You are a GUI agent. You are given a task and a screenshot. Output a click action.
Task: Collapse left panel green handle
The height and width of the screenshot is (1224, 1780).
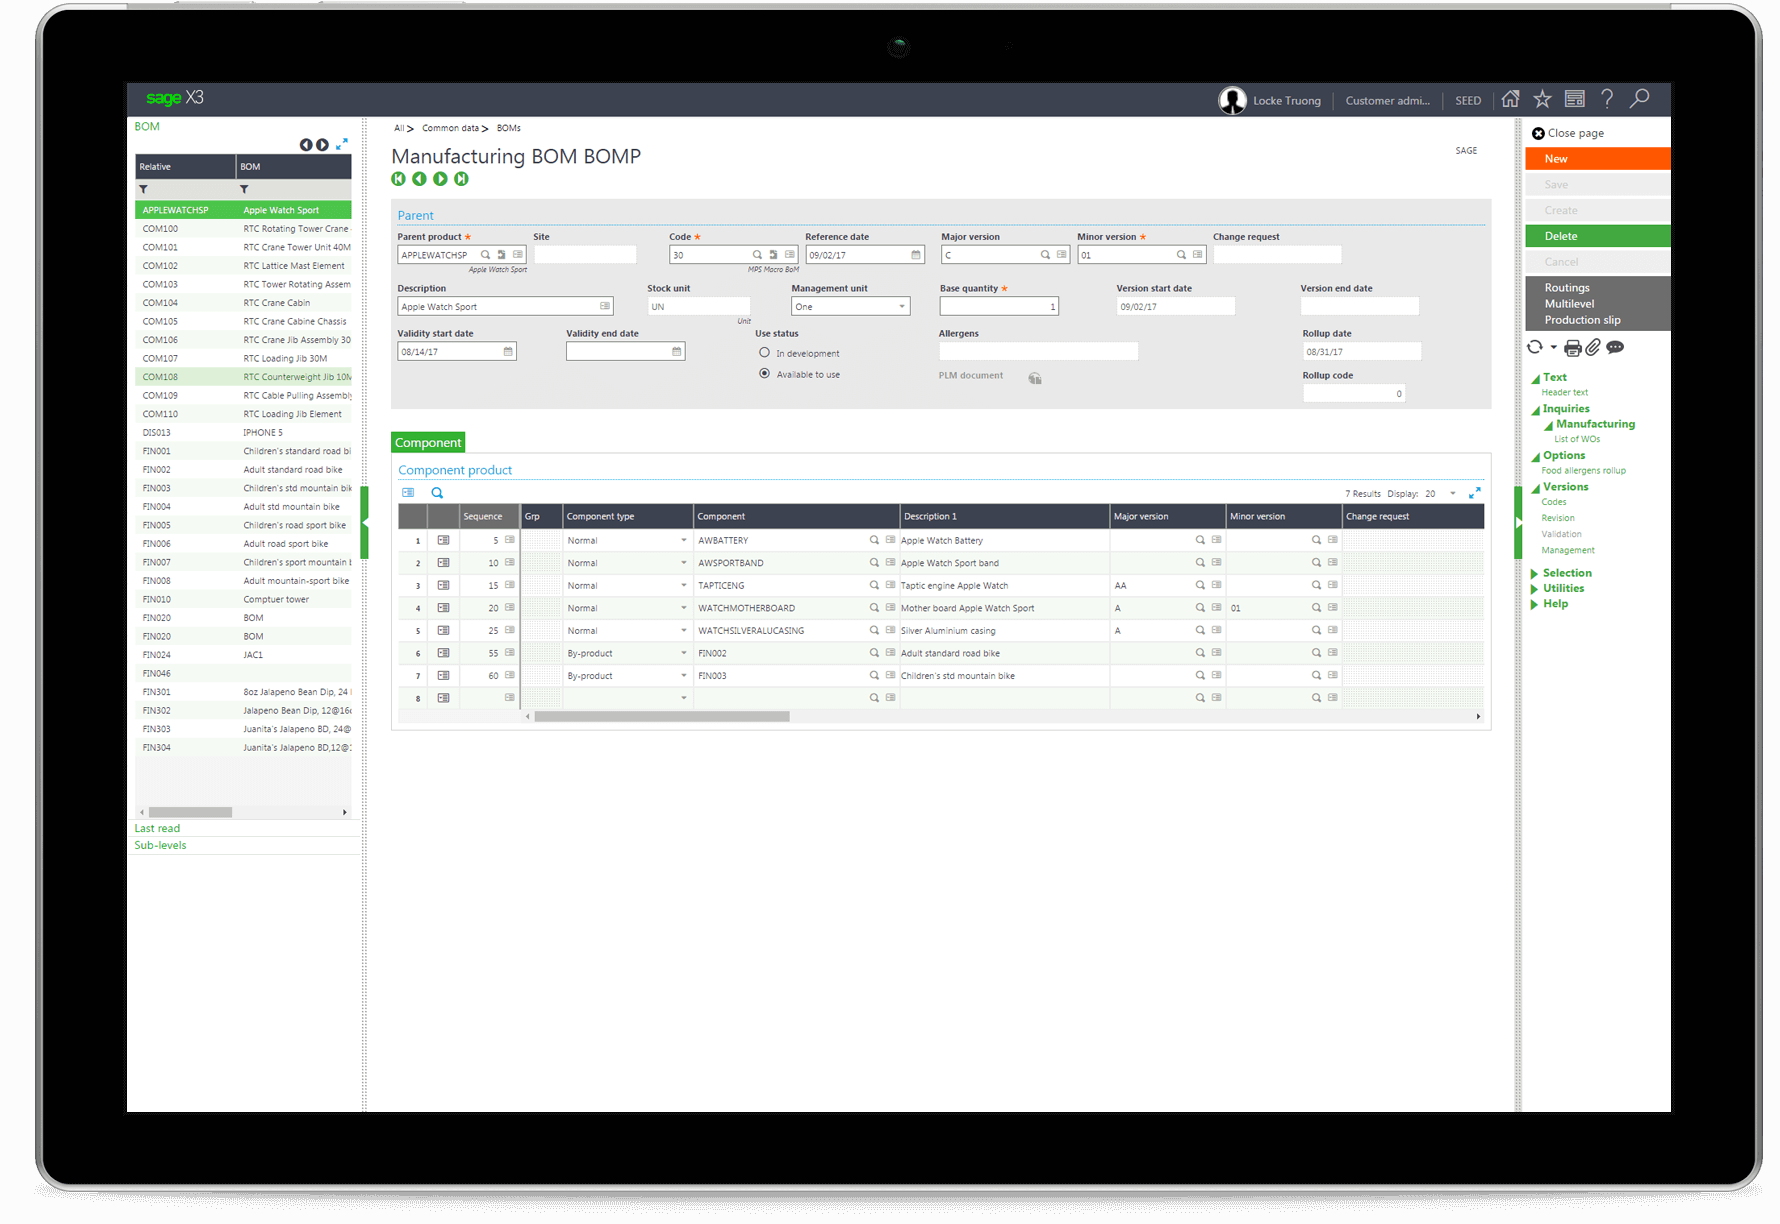(365, 522)
